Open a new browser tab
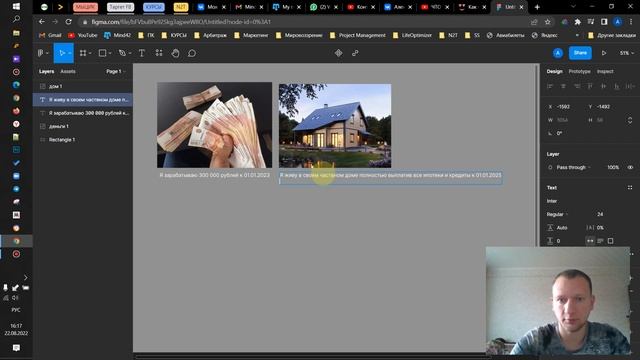Viewport: 640px width, 360px height. (537, 7)
